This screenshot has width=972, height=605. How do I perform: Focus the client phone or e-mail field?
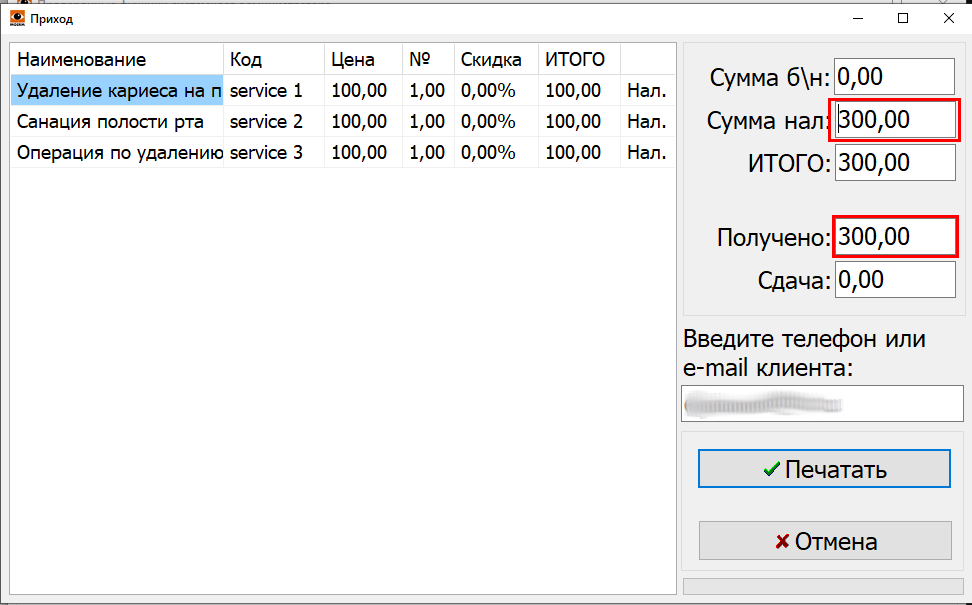822,404
